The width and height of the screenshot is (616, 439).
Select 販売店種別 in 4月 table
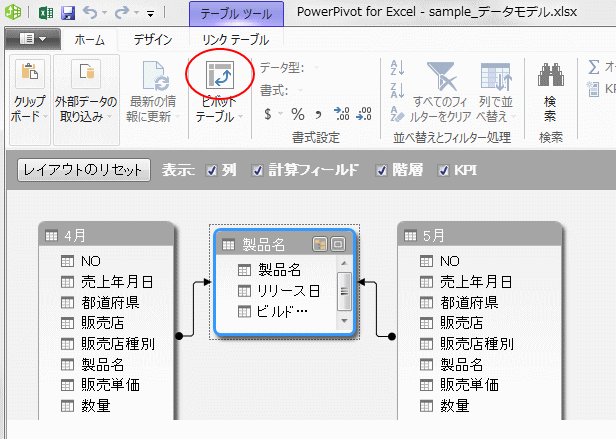point(106,344)
